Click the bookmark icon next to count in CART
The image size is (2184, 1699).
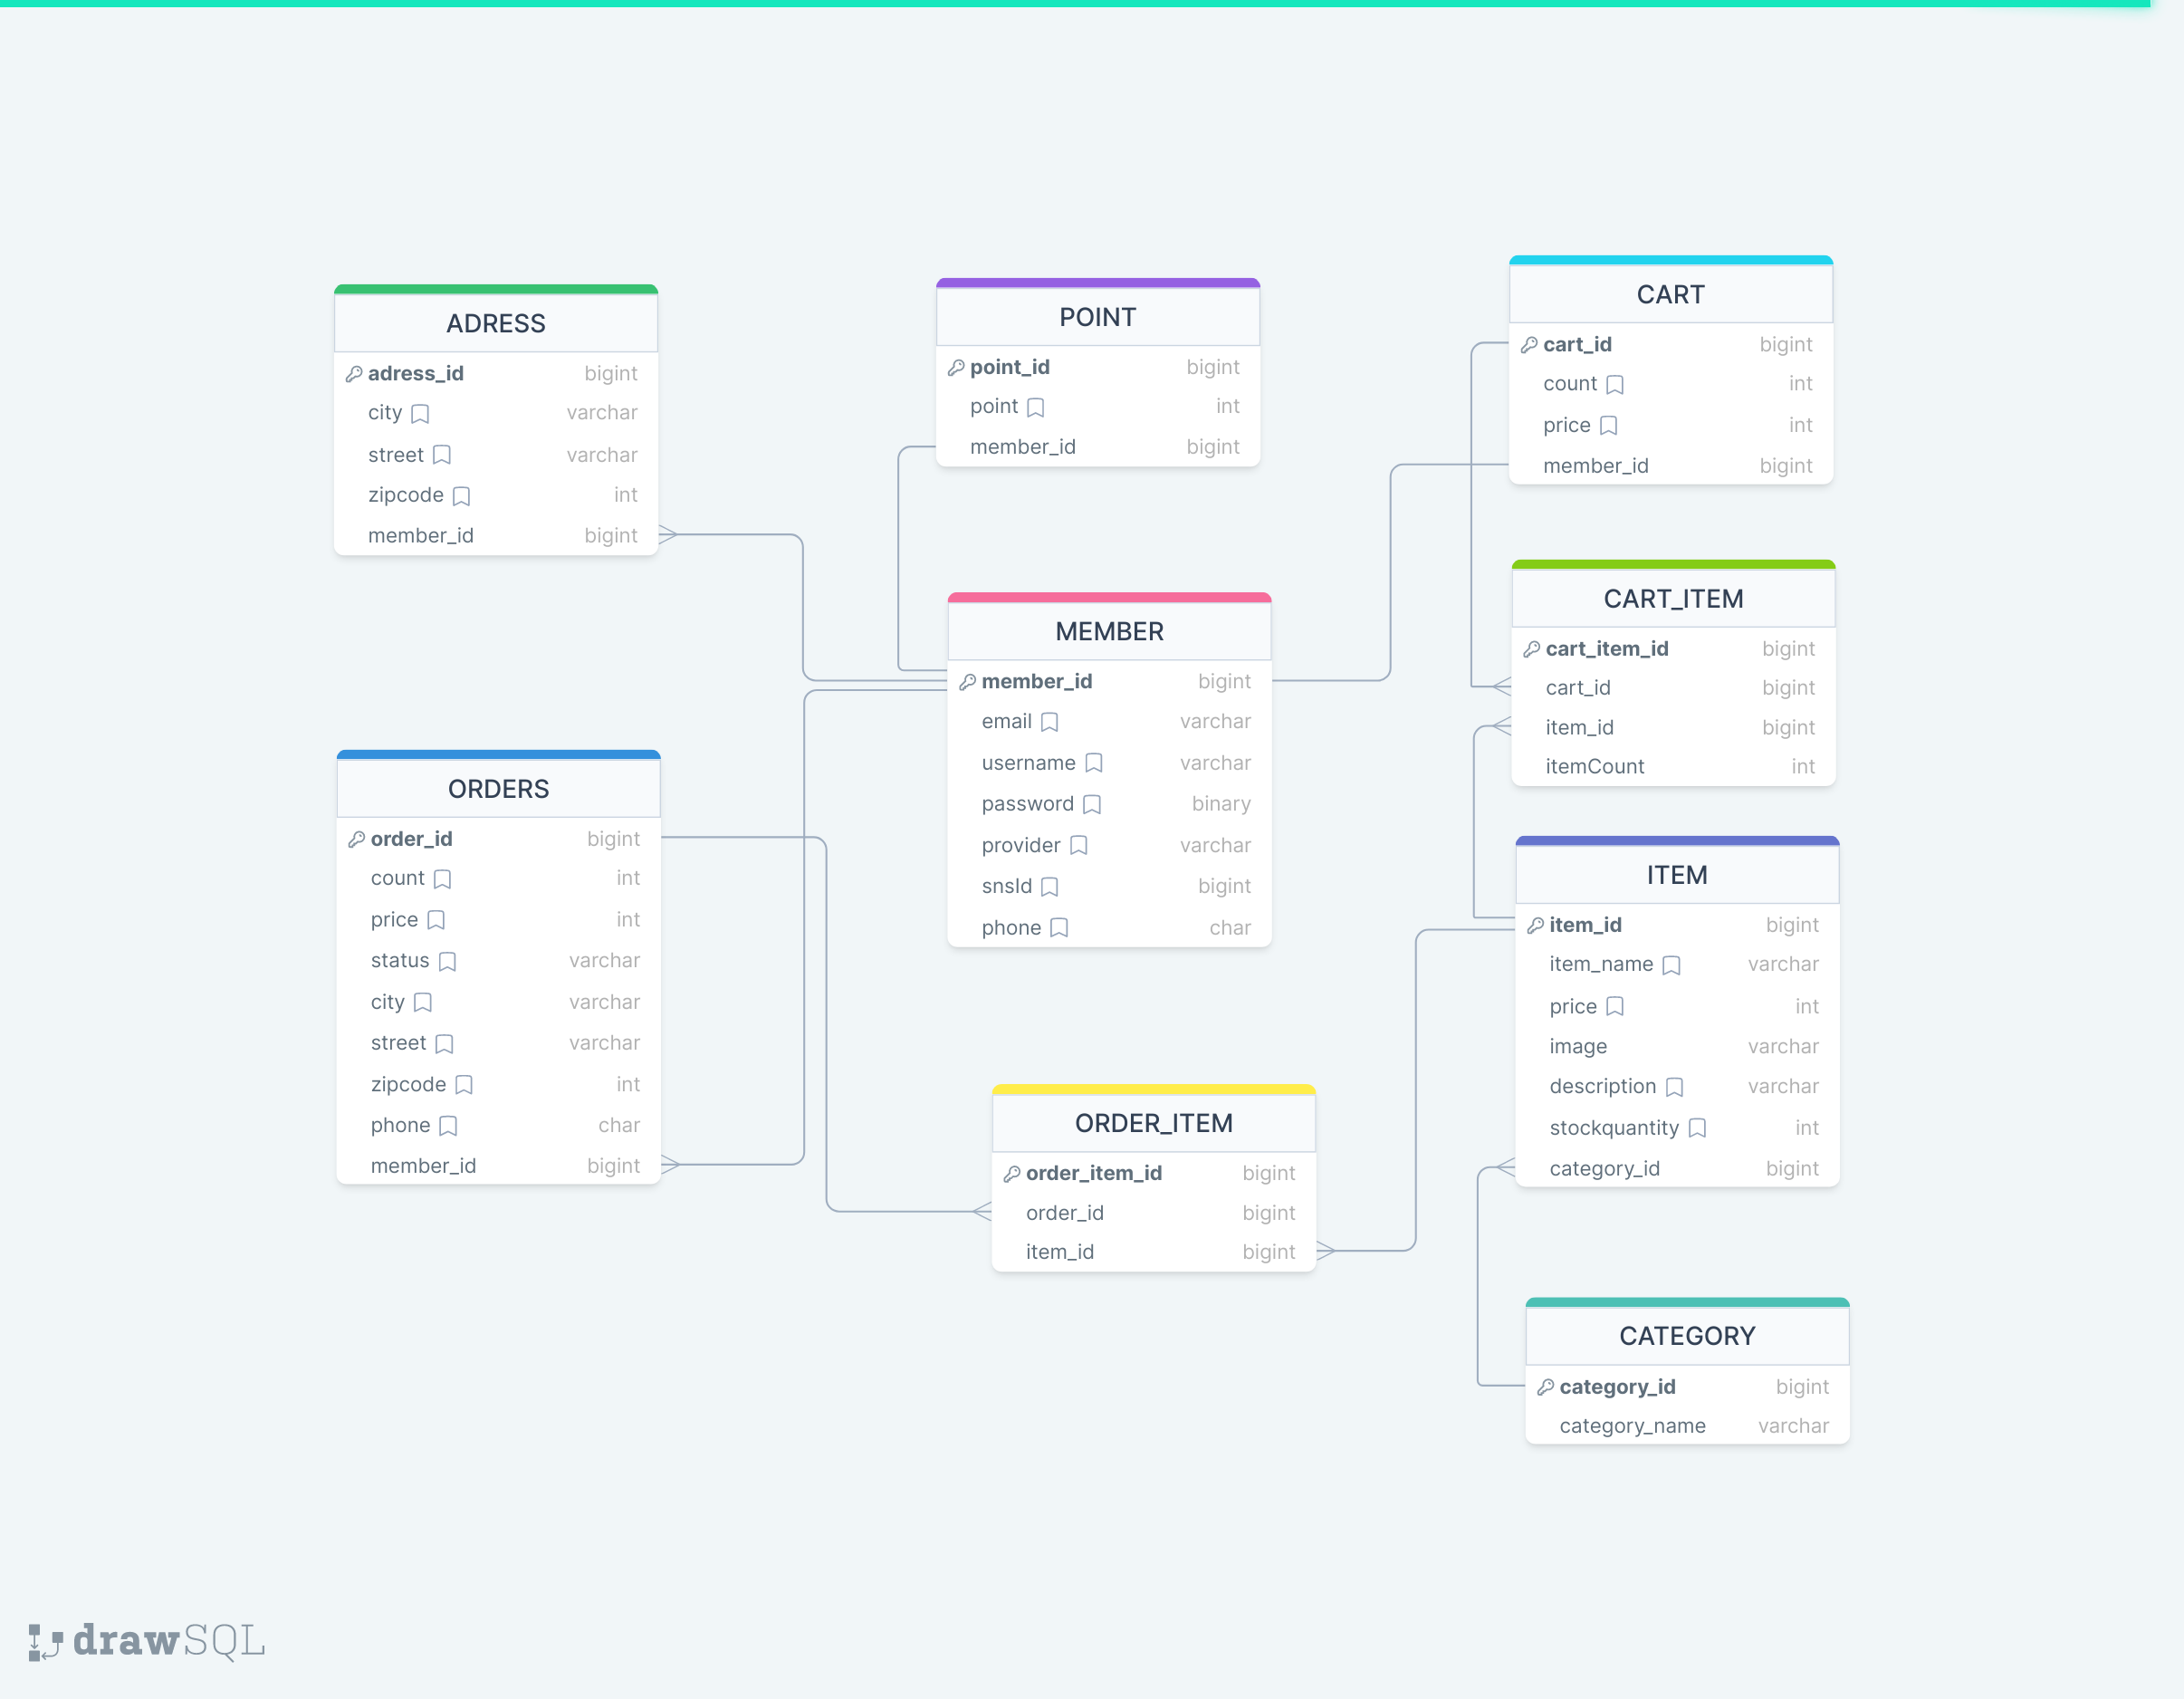[1615, 384]
